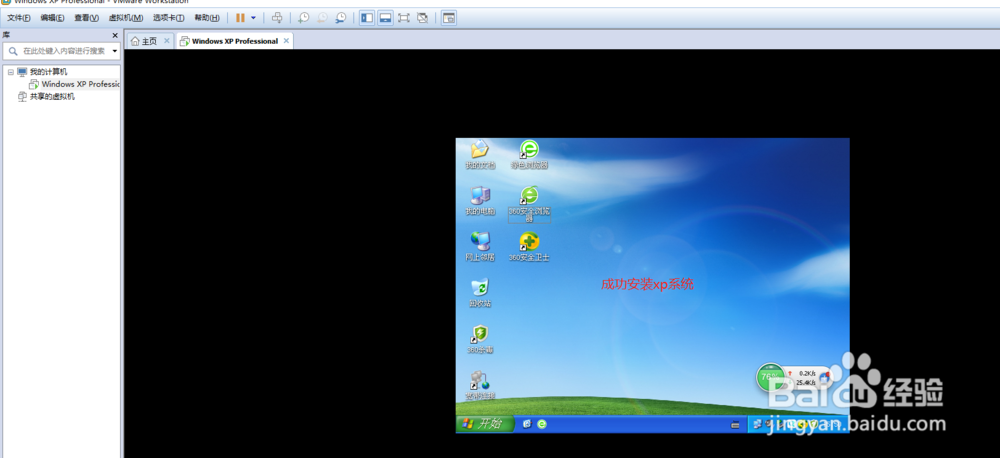Click the IE quick launch icon in XP taskbar
Screen dimensions: 1000x458
pos(527,424)
